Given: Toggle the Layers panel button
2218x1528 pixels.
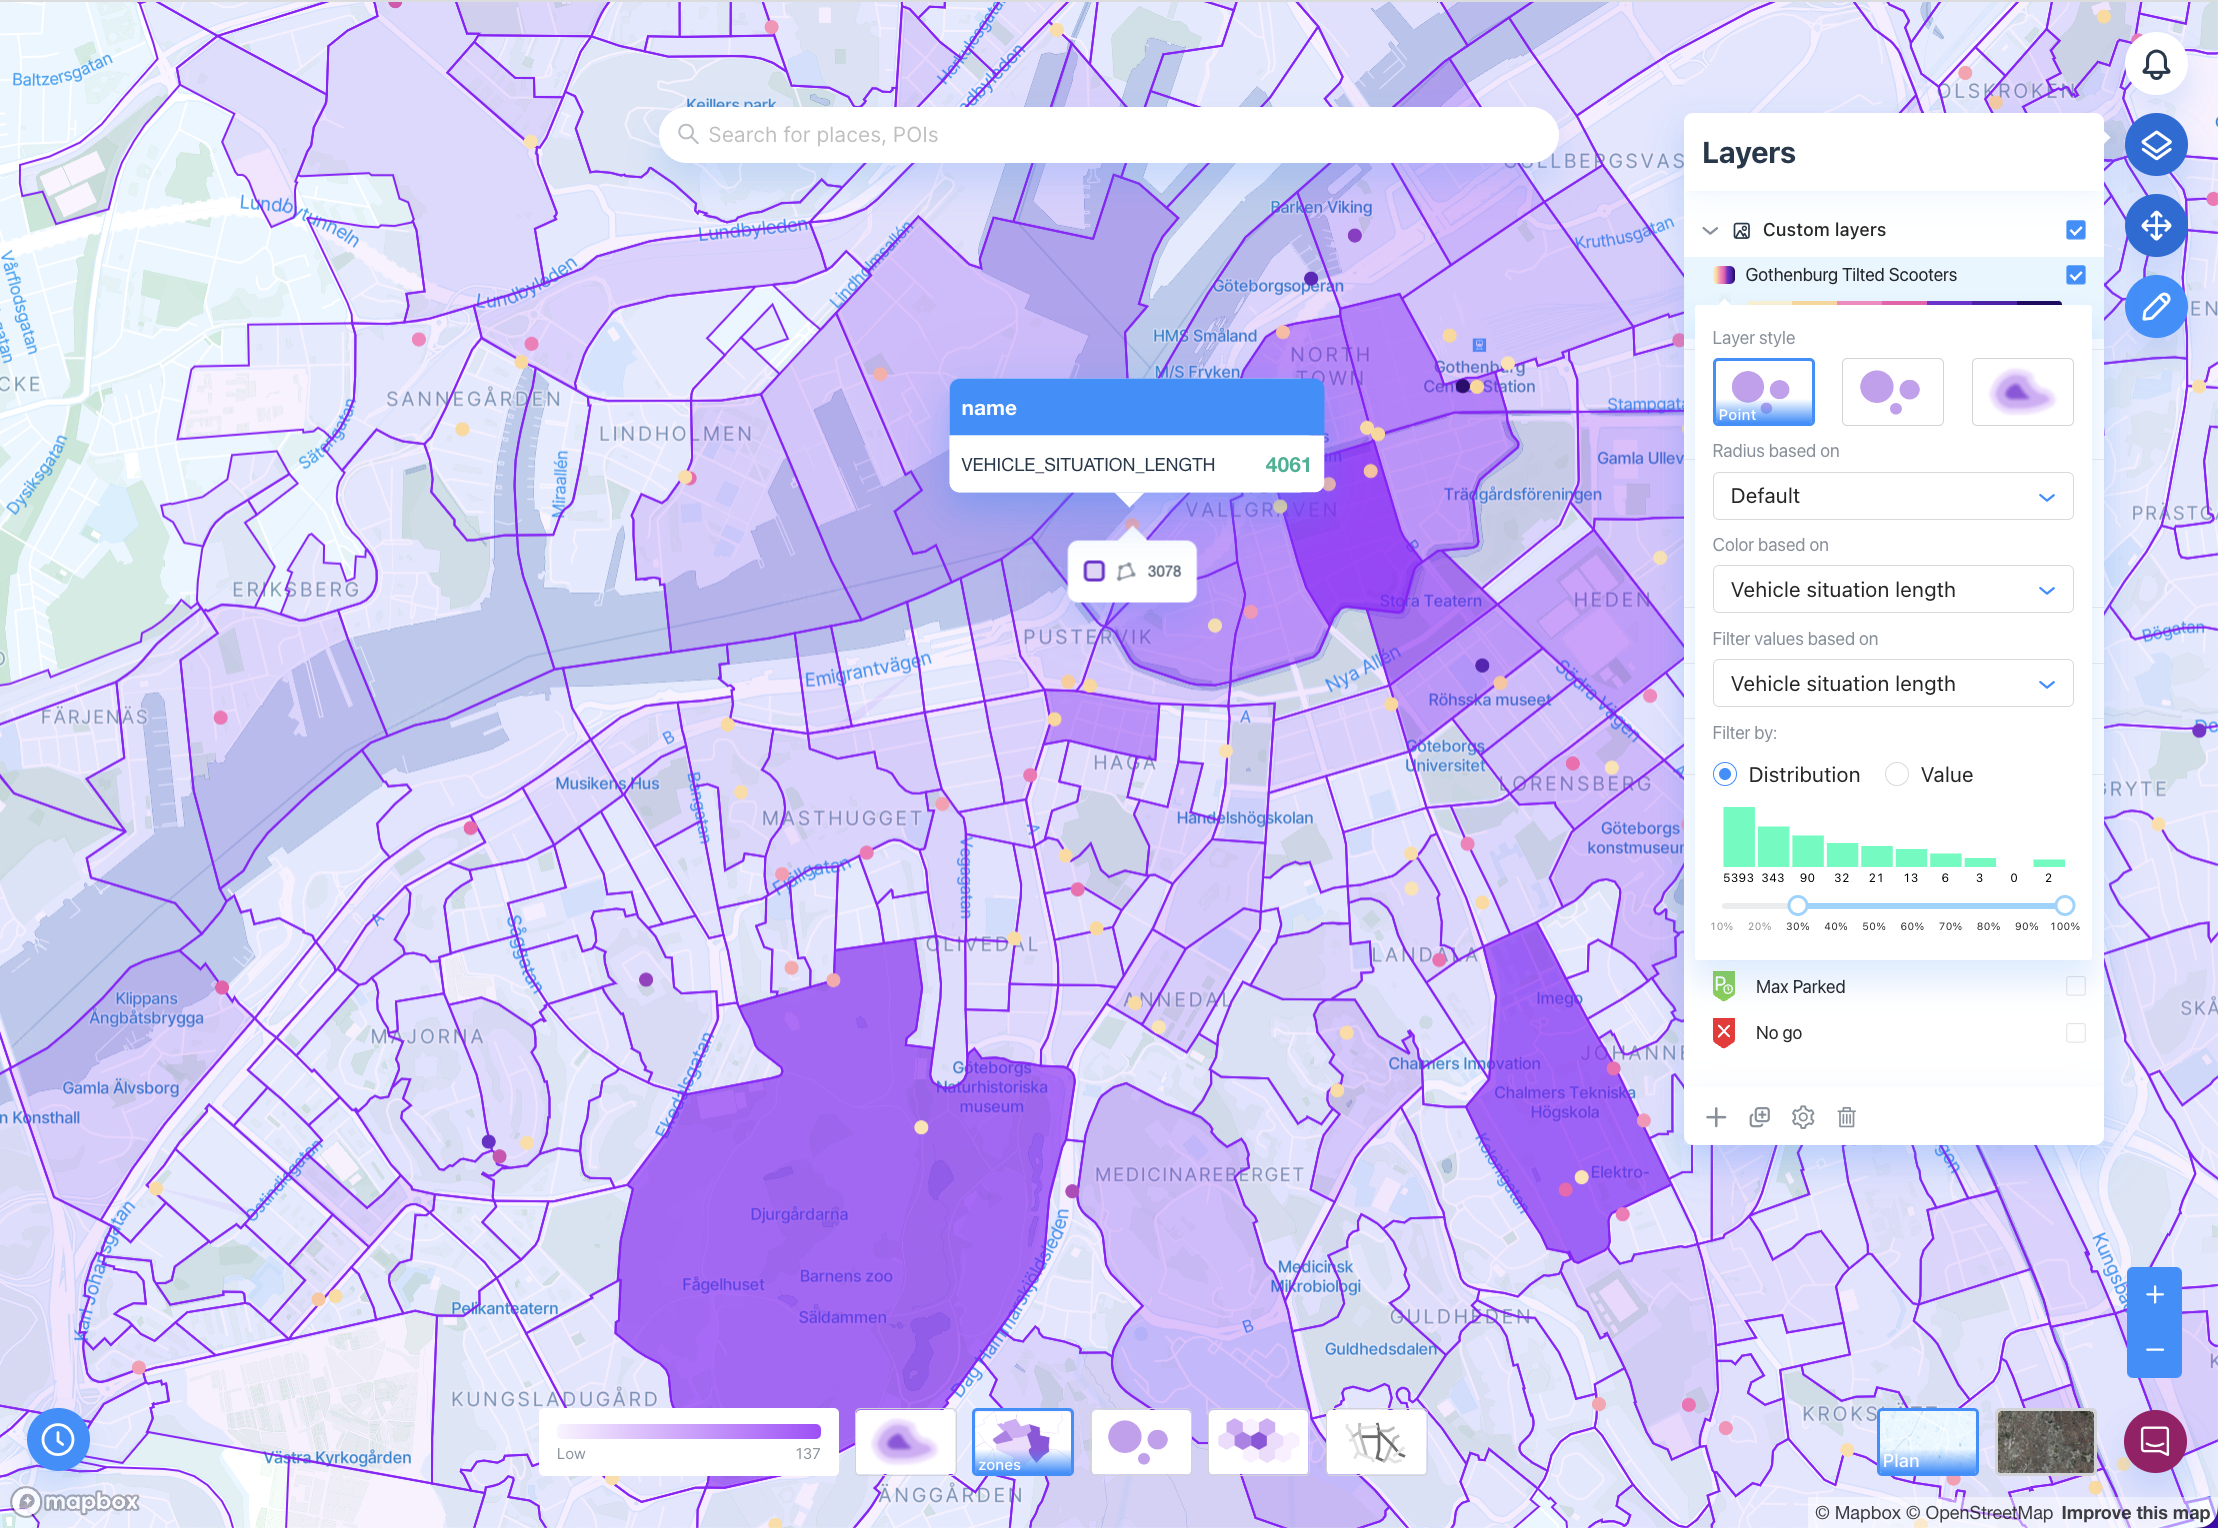Looking at the screenshot, I should [2155, 146].
